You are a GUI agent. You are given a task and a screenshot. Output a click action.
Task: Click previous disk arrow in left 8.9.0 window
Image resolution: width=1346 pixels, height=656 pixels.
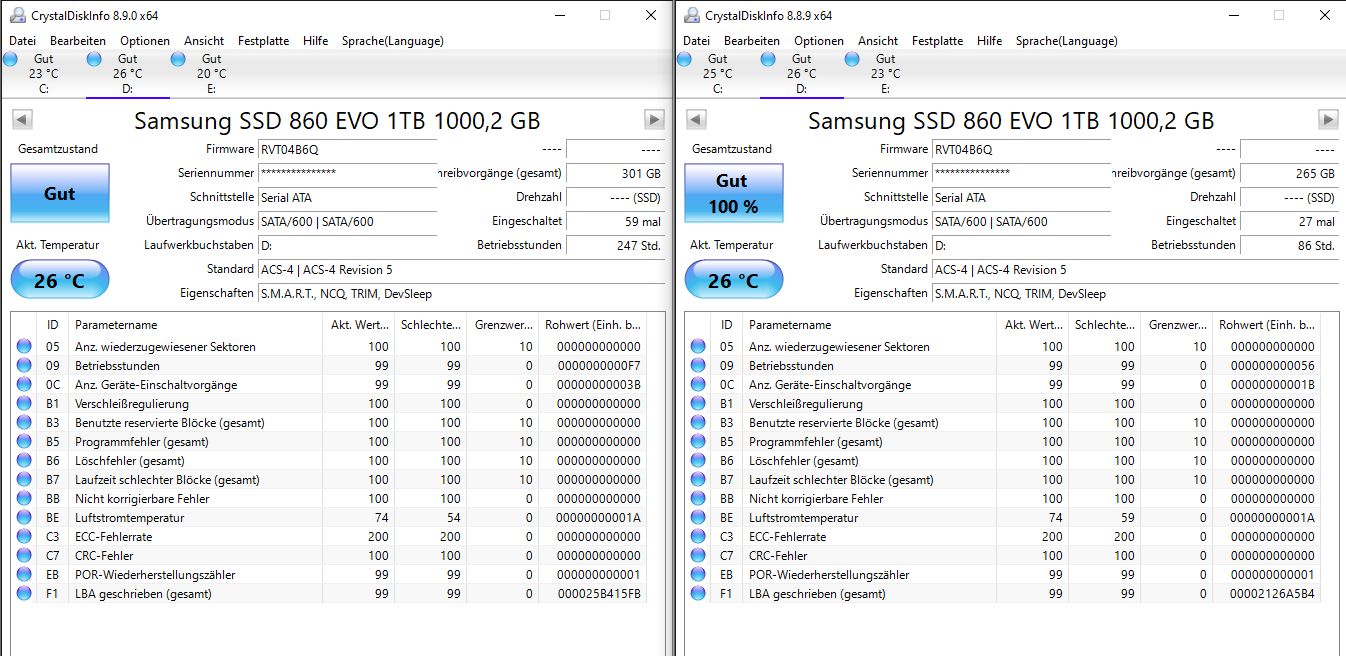22,120
